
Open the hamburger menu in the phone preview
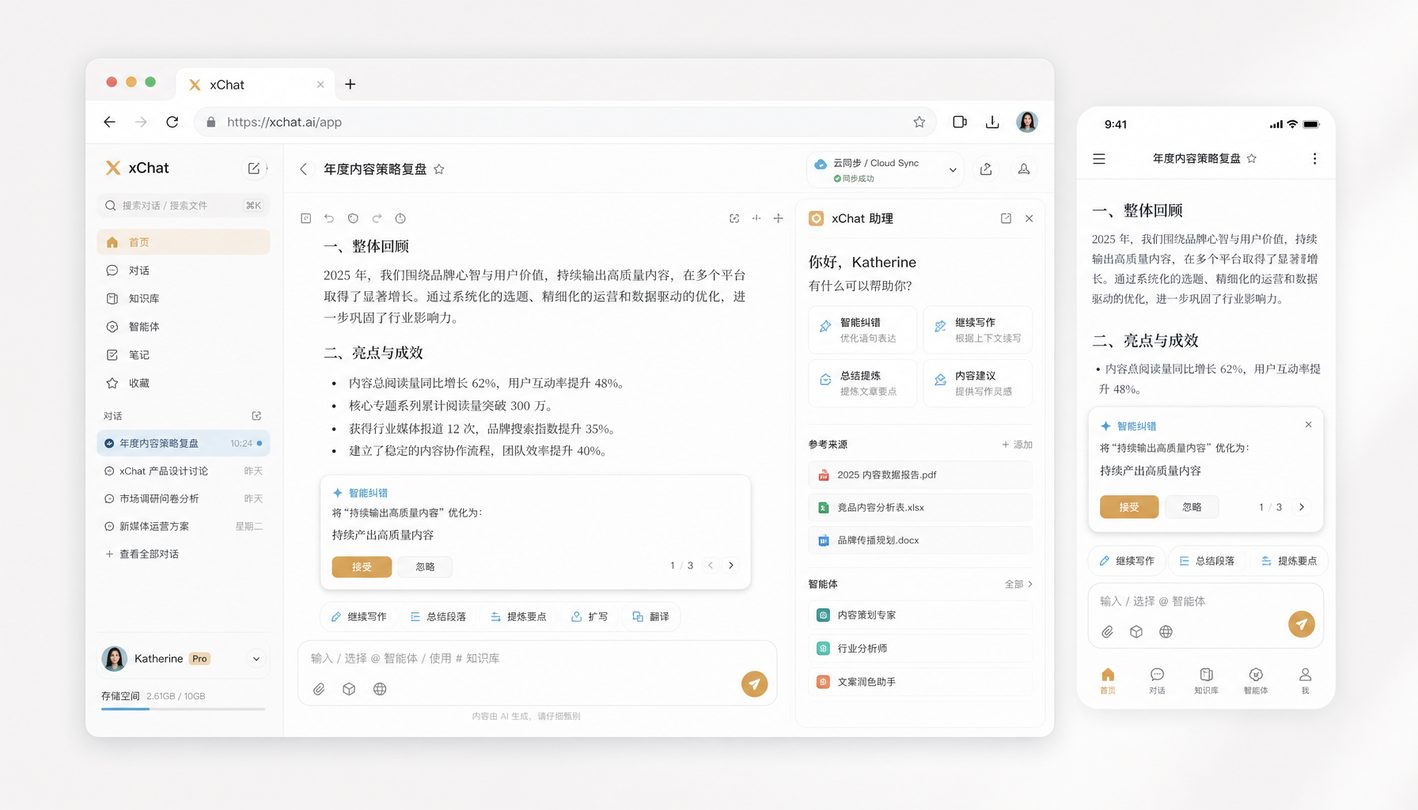[1099, 159]
